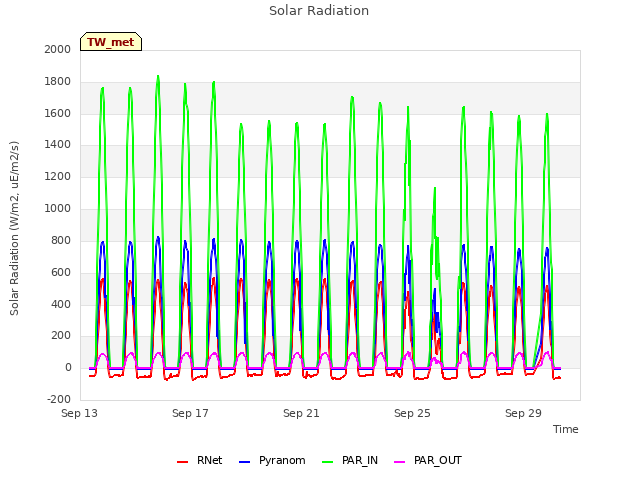Click the 400 y-axis tick label
Image resolution: width=640 pixels, height=480 pixels.
coord(61,304)
